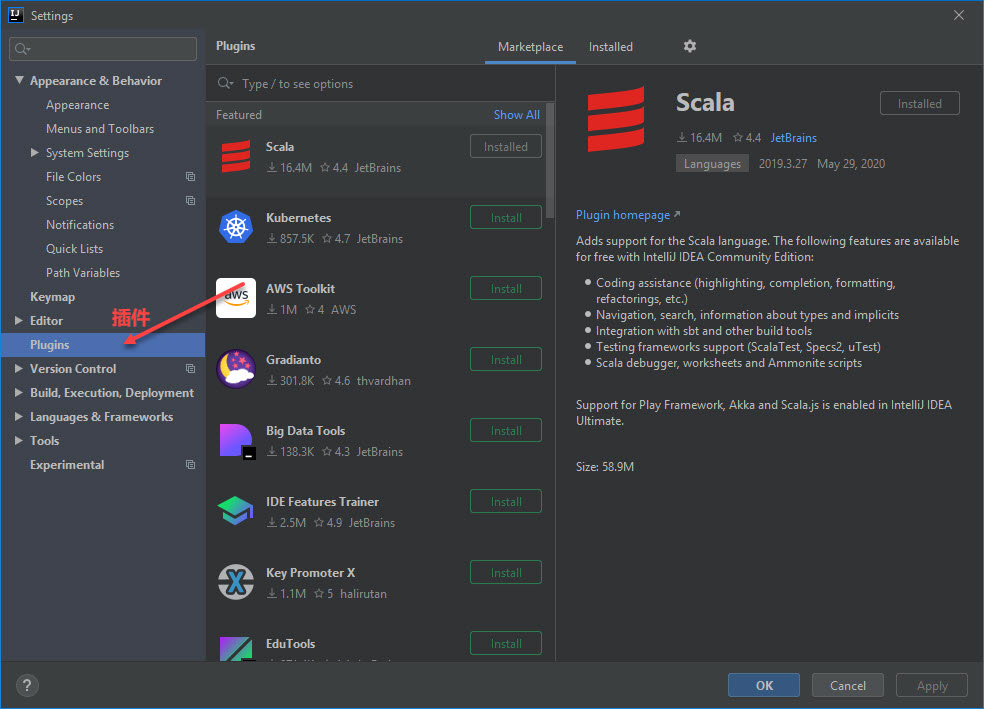Image resolution: width=984 pixels, height=709 pixels.
Task: Click OK to confirm settings
Action: pyautogui.click(x=764, y=685)
